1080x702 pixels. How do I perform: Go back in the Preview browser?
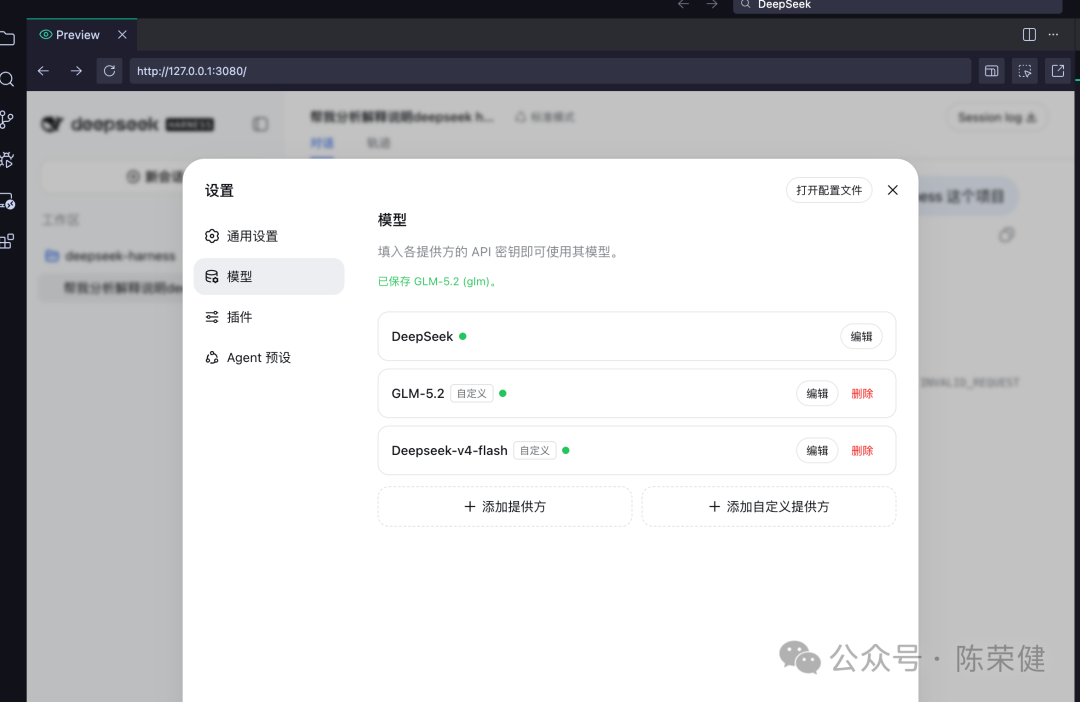point(43,71)
